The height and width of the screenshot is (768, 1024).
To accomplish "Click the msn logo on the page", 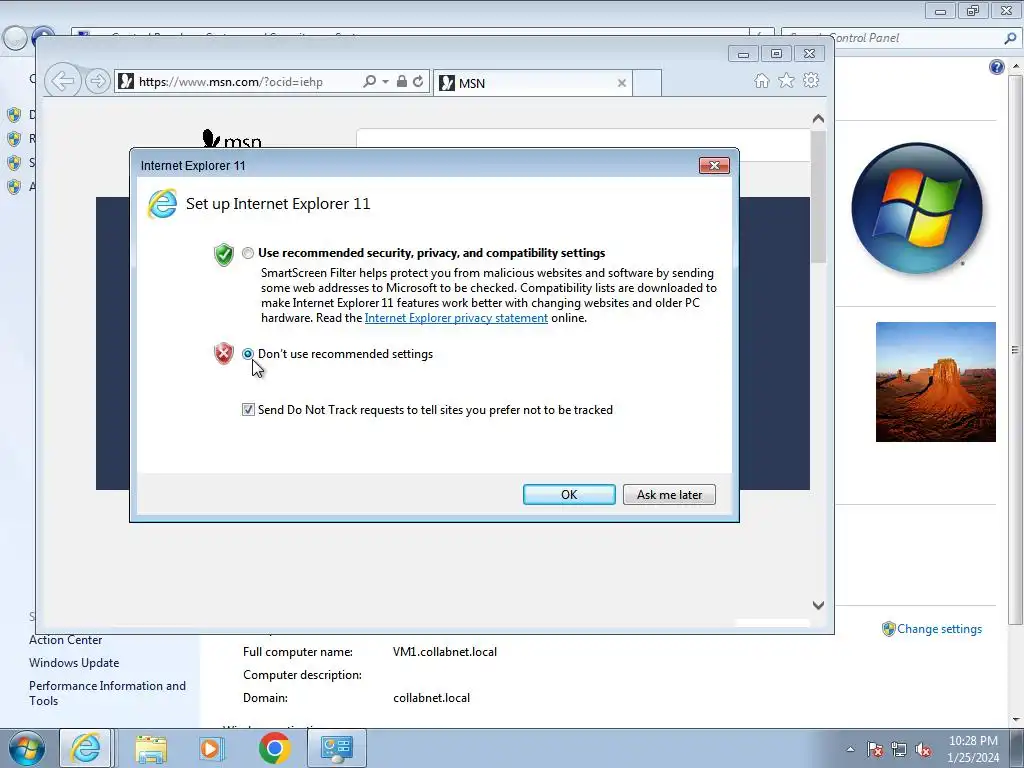I will pos(232,139).
